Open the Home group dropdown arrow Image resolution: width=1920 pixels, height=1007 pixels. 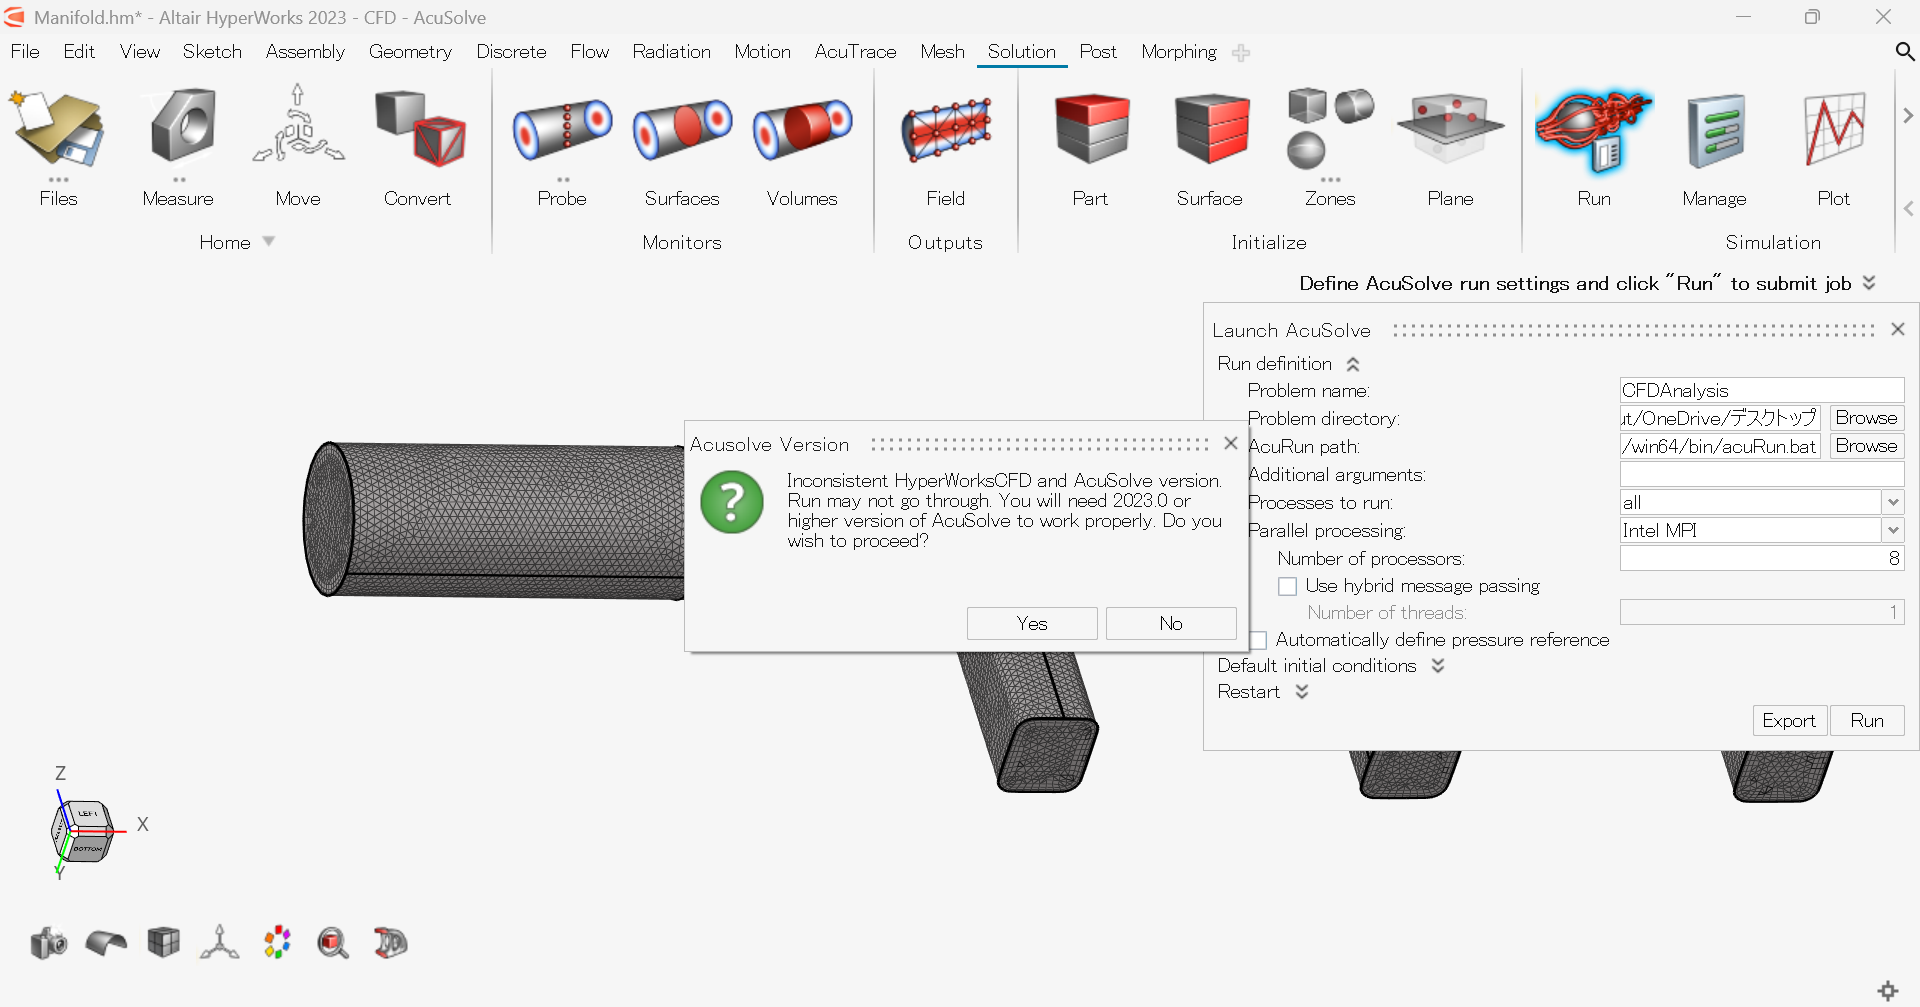[269, 242]
